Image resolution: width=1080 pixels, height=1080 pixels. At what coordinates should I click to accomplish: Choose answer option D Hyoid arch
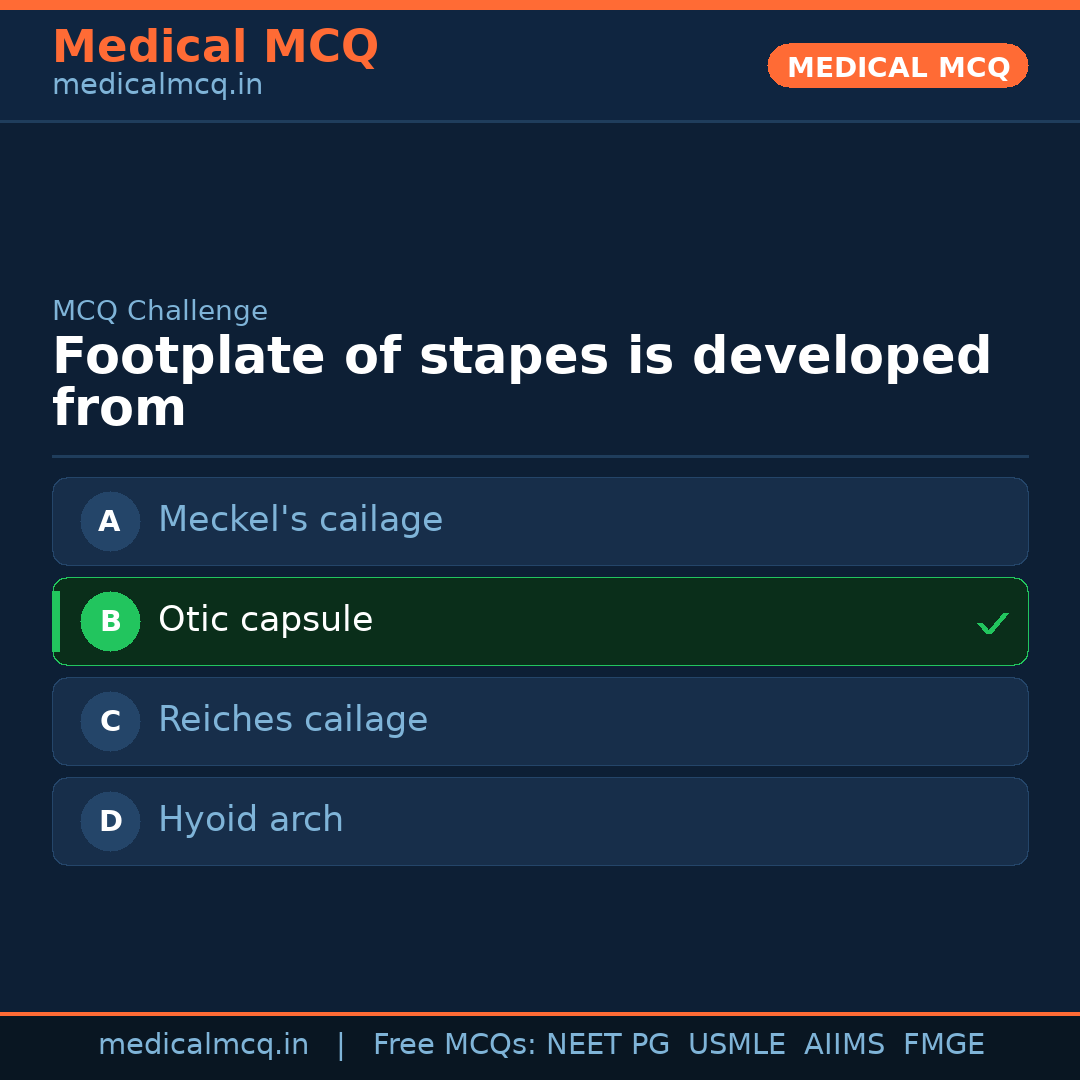point(540,821)
